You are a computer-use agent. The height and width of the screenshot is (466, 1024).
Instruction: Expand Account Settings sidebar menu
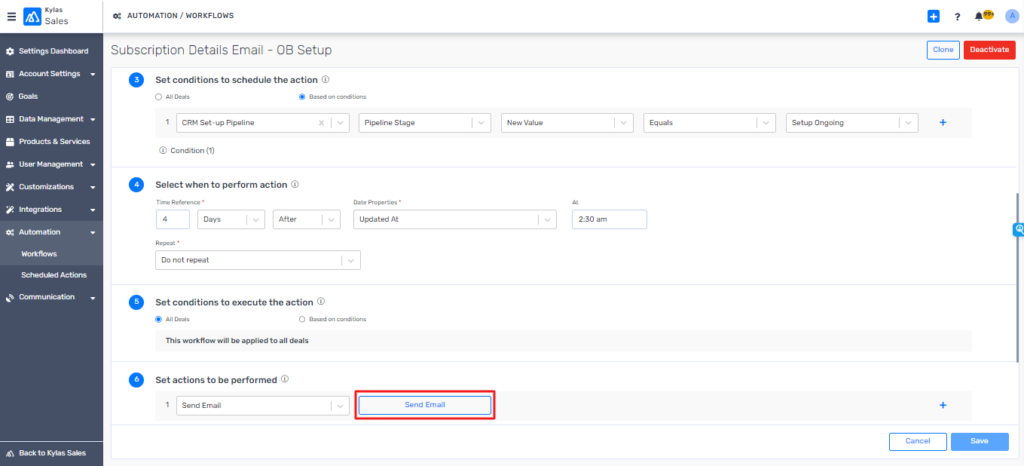(52, 74)
